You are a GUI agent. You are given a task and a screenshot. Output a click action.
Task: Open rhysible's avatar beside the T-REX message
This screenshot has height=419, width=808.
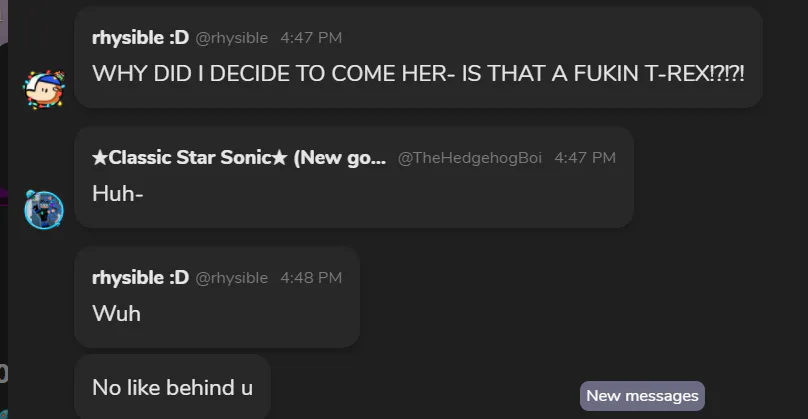[43, 88]
